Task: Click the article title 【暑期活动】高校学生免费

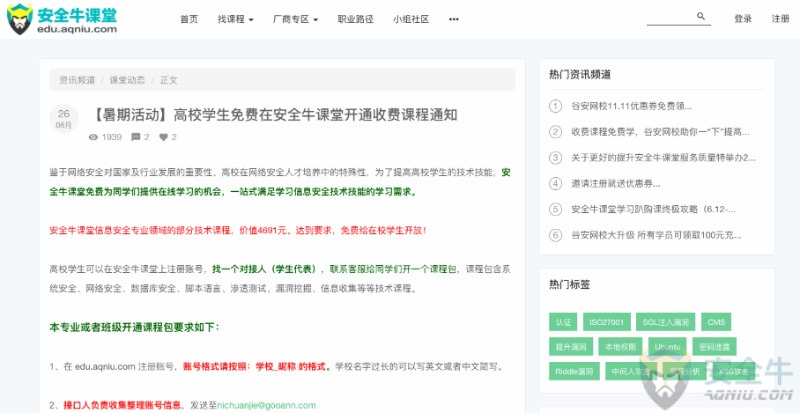Action: (274, 115)
